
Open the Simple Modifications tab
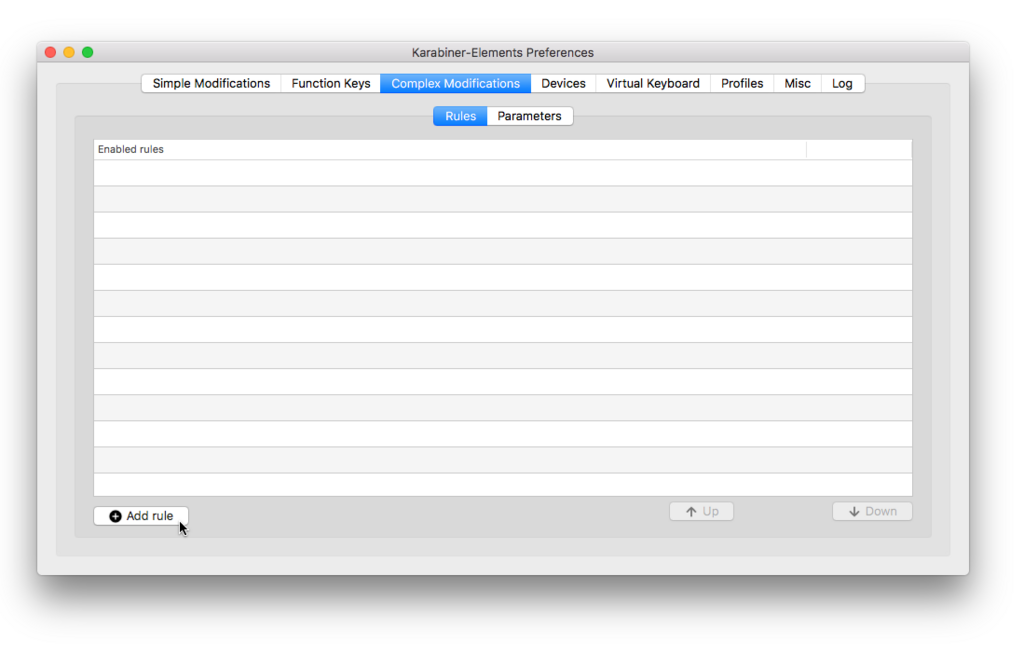(211, 84)
